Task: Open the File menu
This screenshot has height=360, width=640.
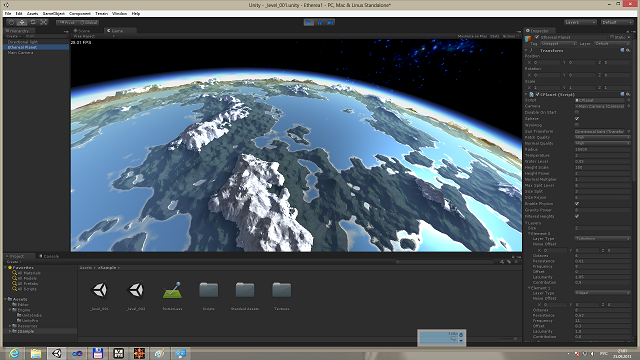Action: coord(8,13)
